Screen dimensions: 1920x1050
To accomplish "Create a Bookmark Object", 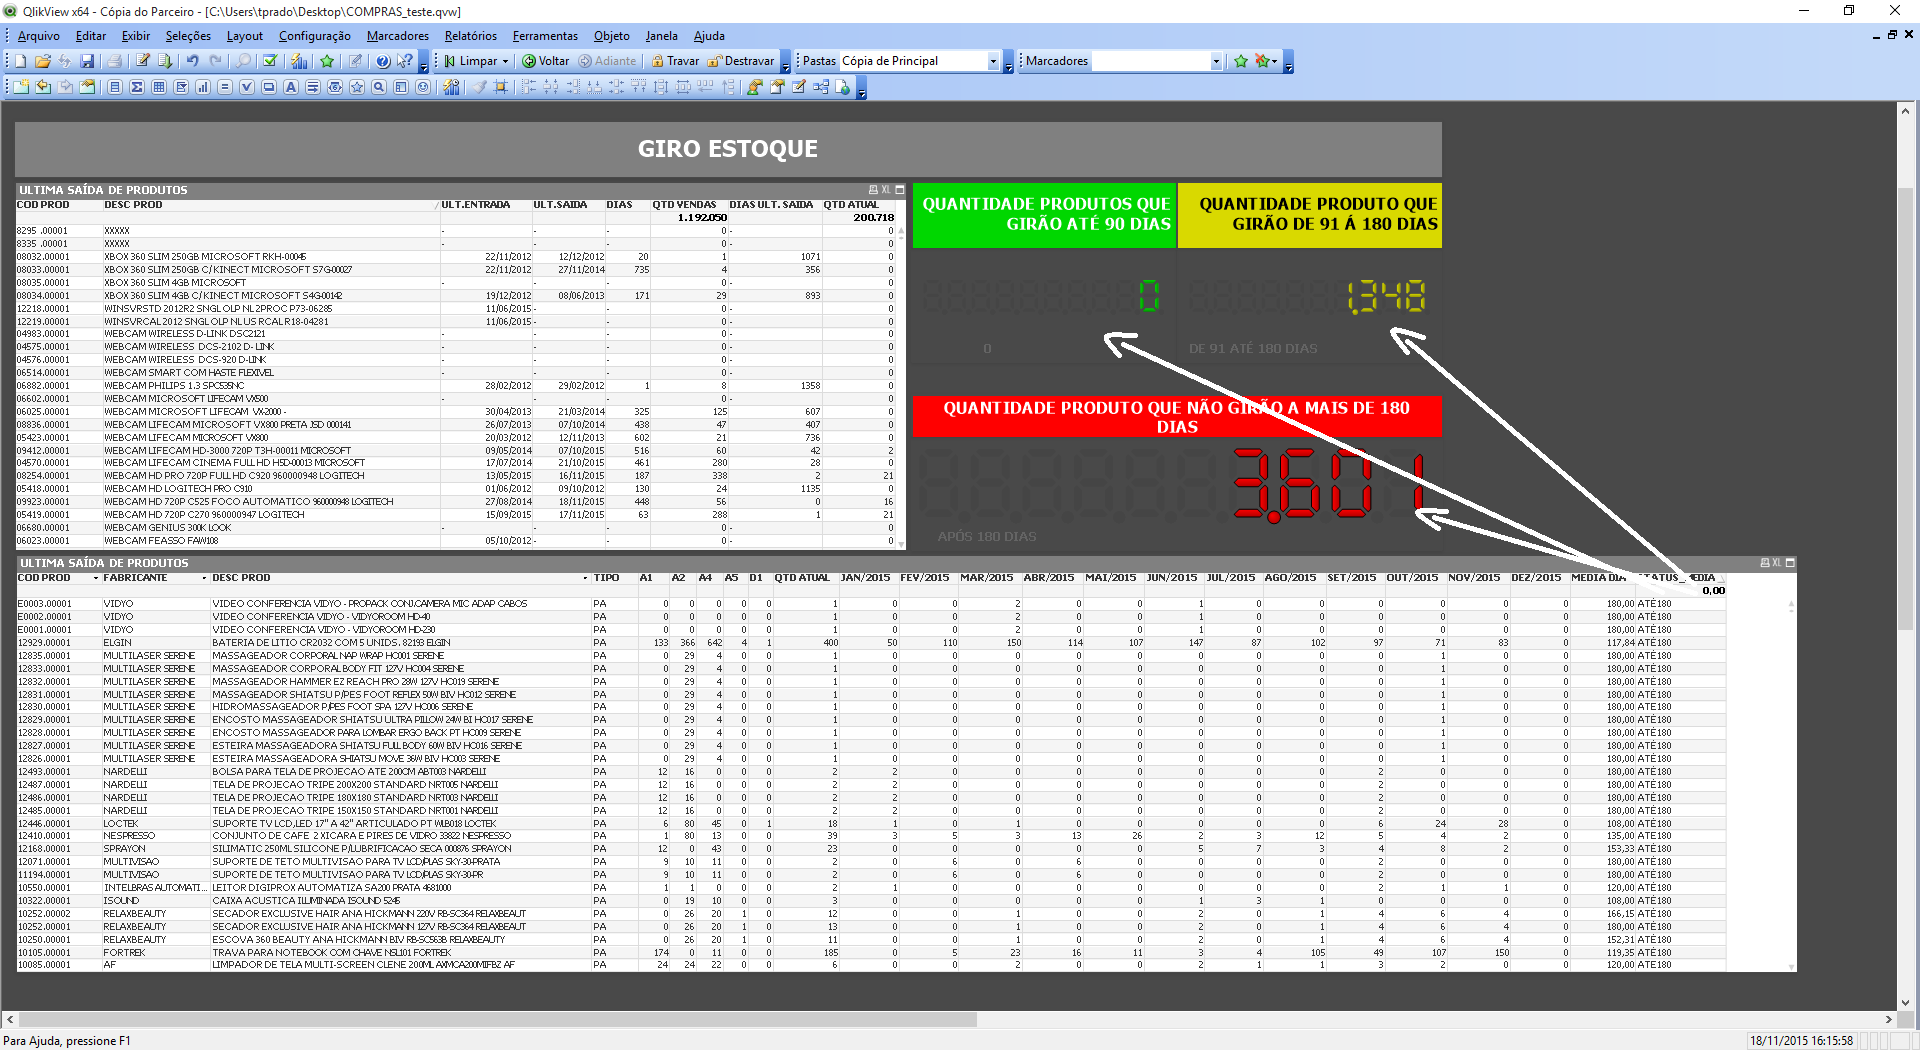I will coord(357,87).
